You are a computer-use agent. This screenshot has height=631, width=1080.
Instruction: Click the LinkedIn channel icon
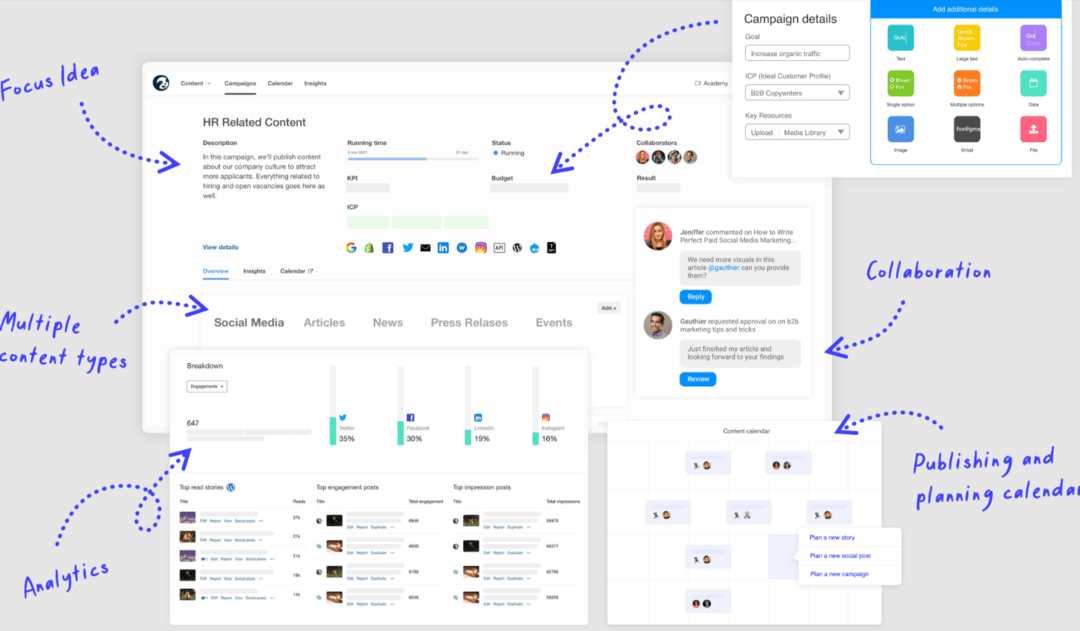(x=443, y=247)
